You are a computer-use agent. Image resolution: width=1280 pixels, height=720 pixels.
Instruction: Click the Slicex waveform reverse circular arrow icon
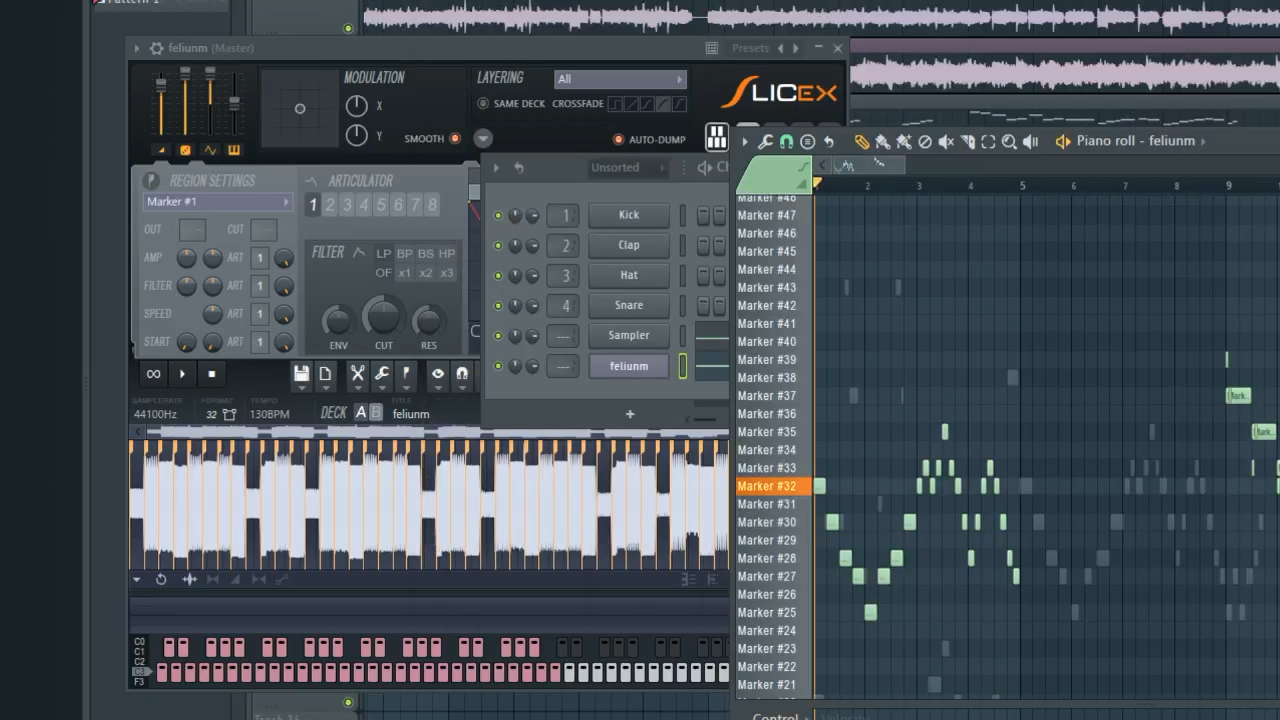(161, 579)
